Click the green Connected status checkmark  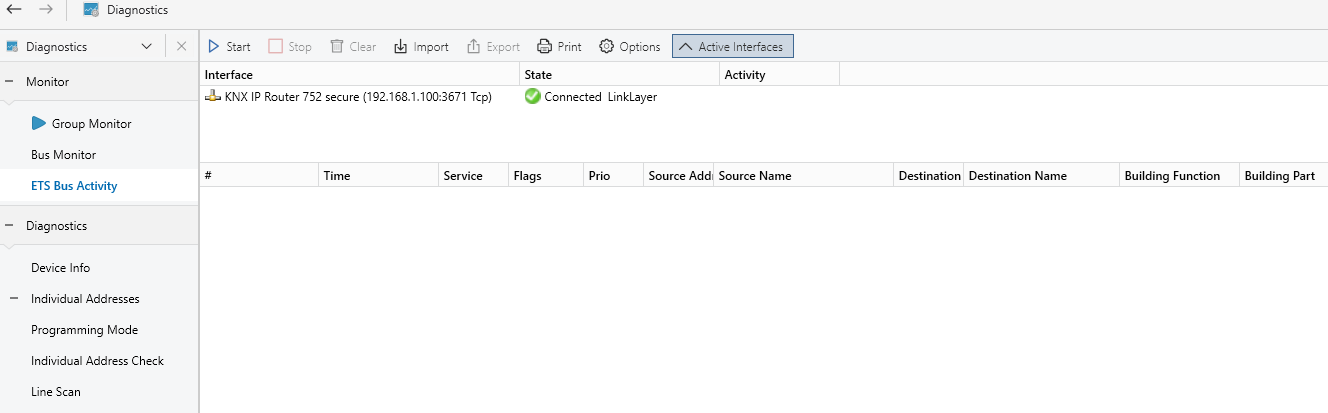tap(532, 97)
